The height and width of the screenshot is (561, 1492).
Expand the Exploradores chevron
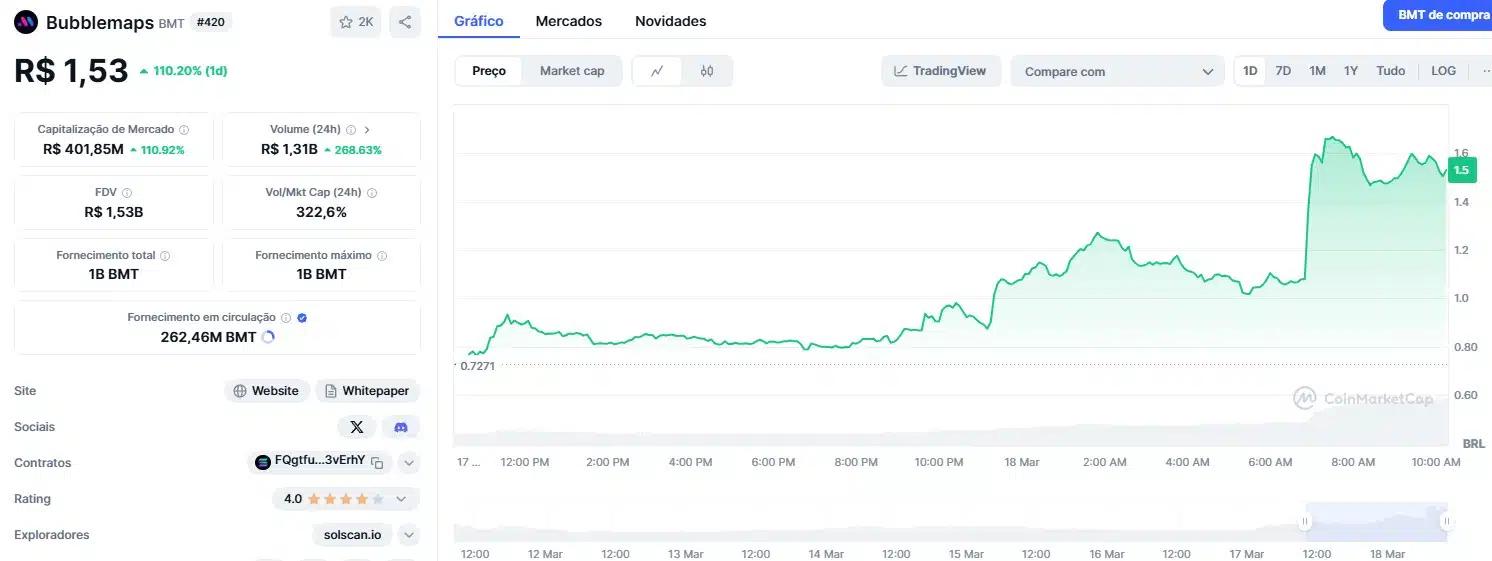point(408,535)
